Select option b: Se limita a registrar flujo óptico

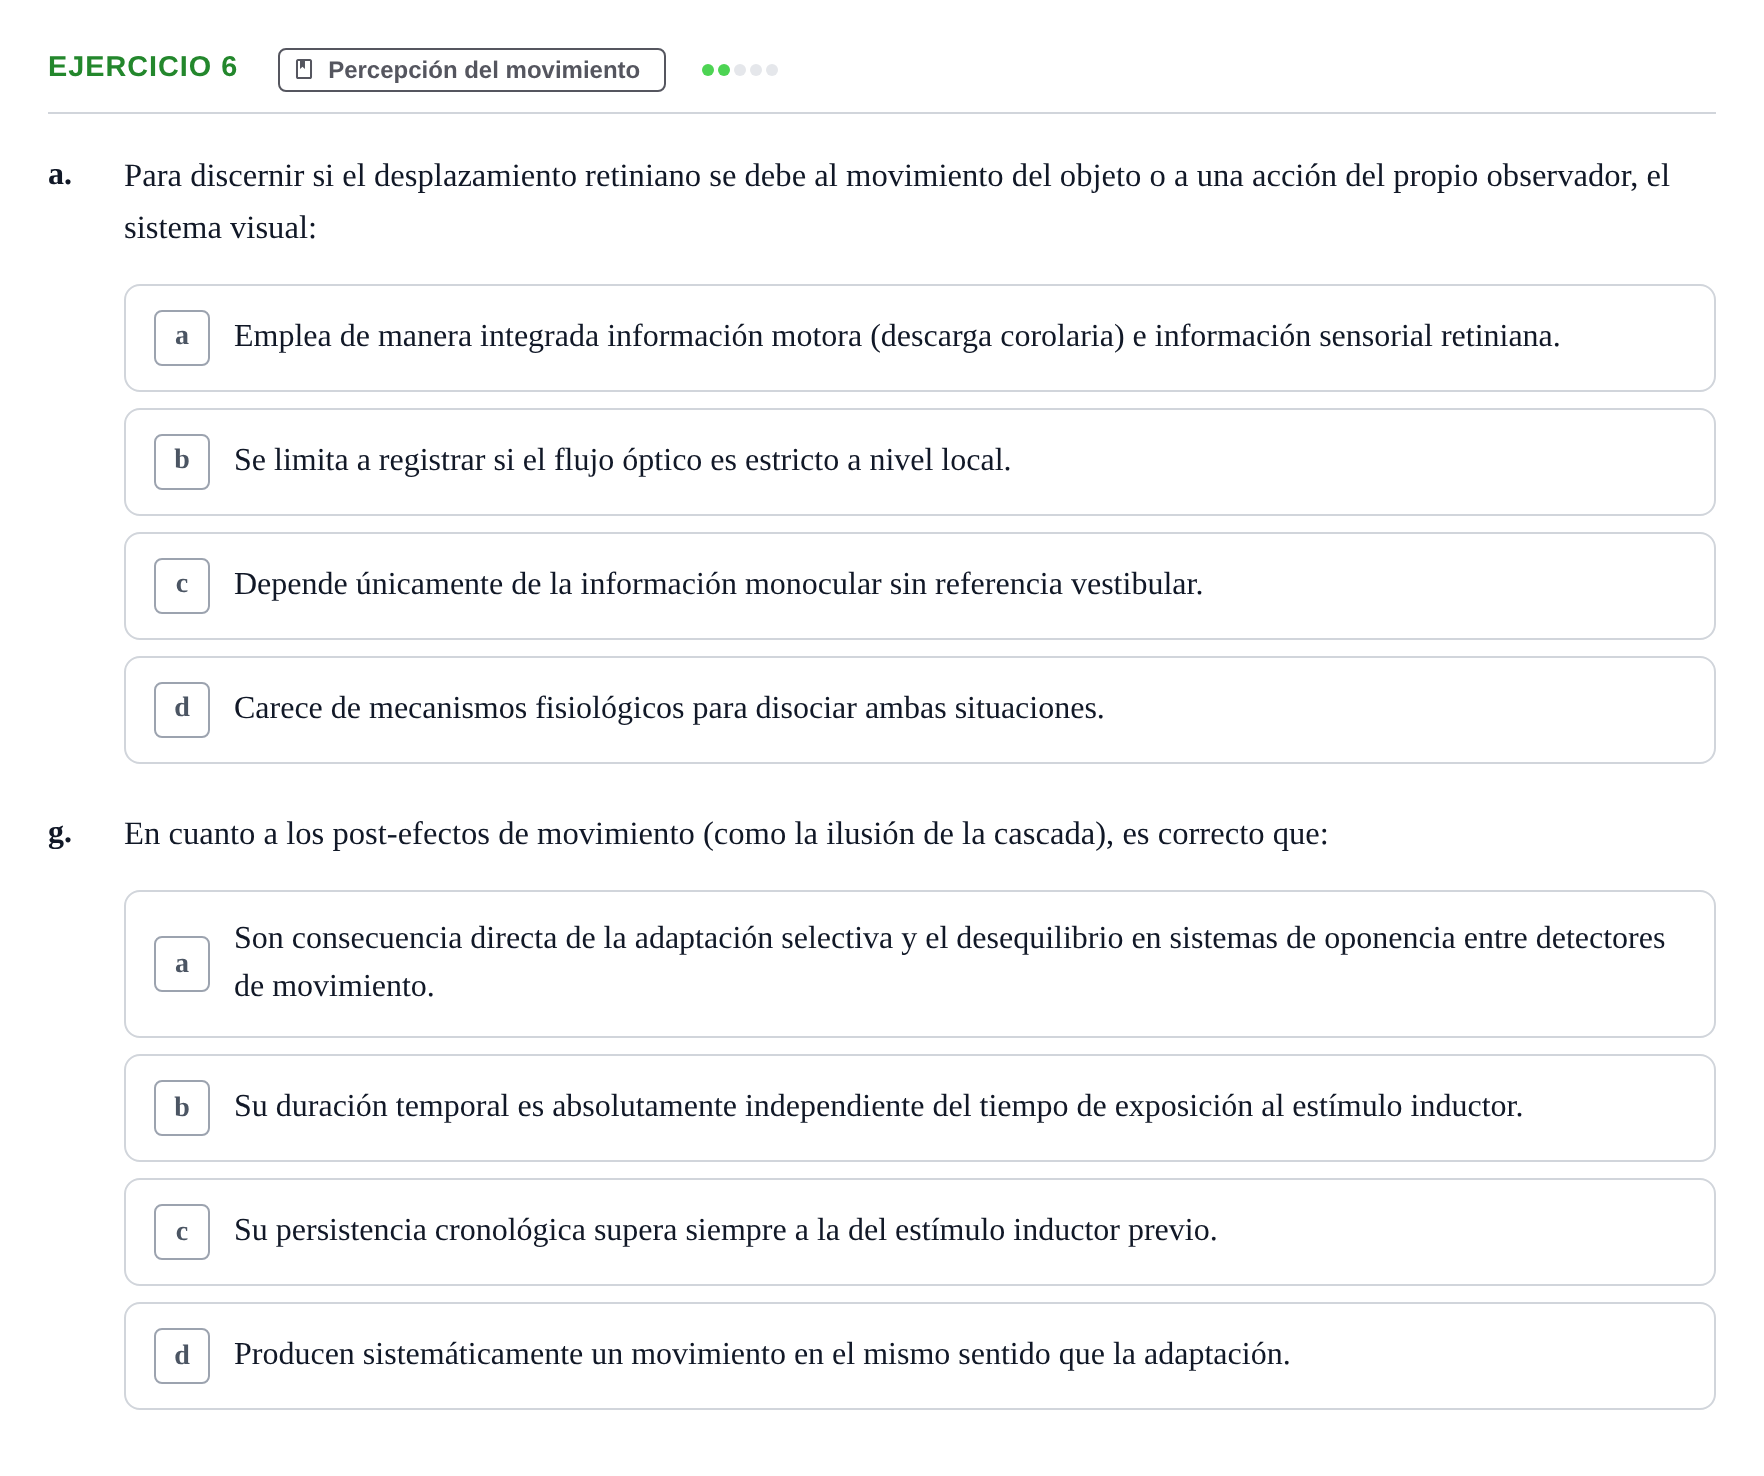(x=919, y=462)
